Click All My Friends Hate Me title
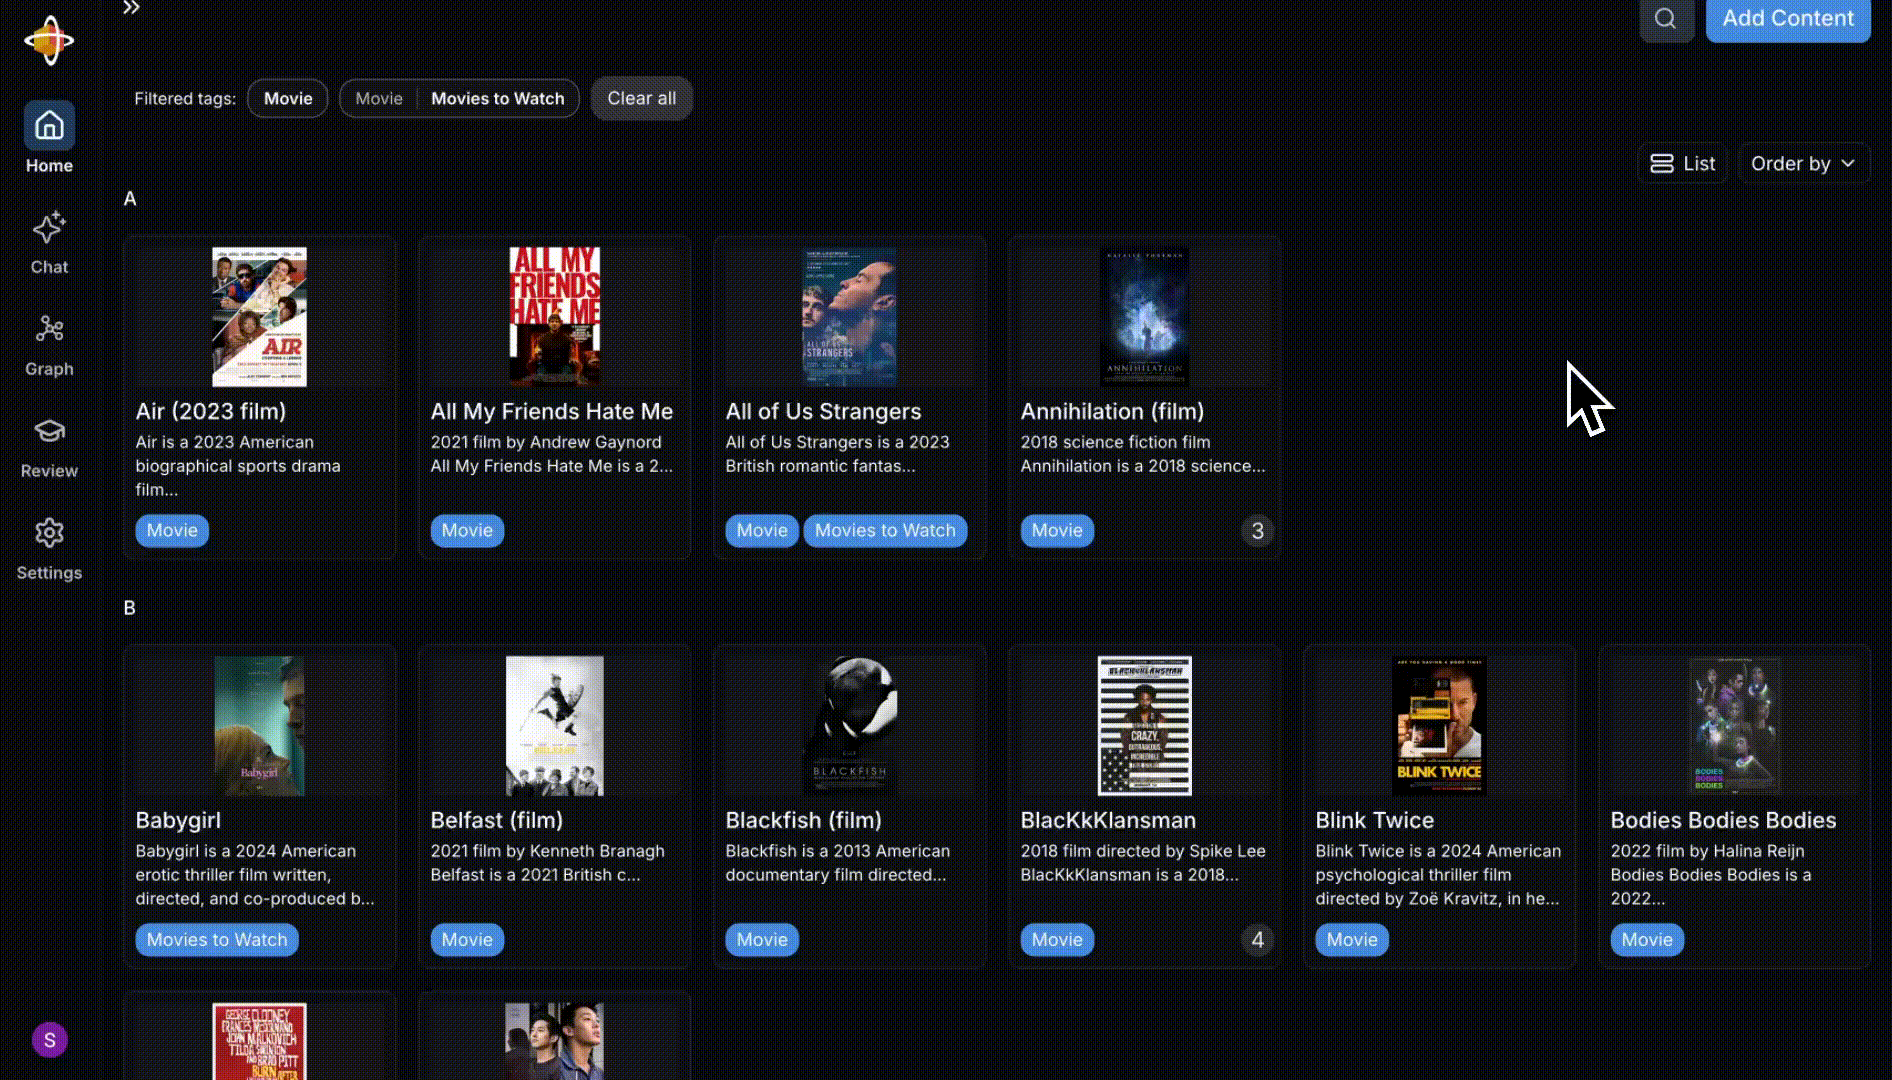Screen dimensions: 1892x1080 552,411
